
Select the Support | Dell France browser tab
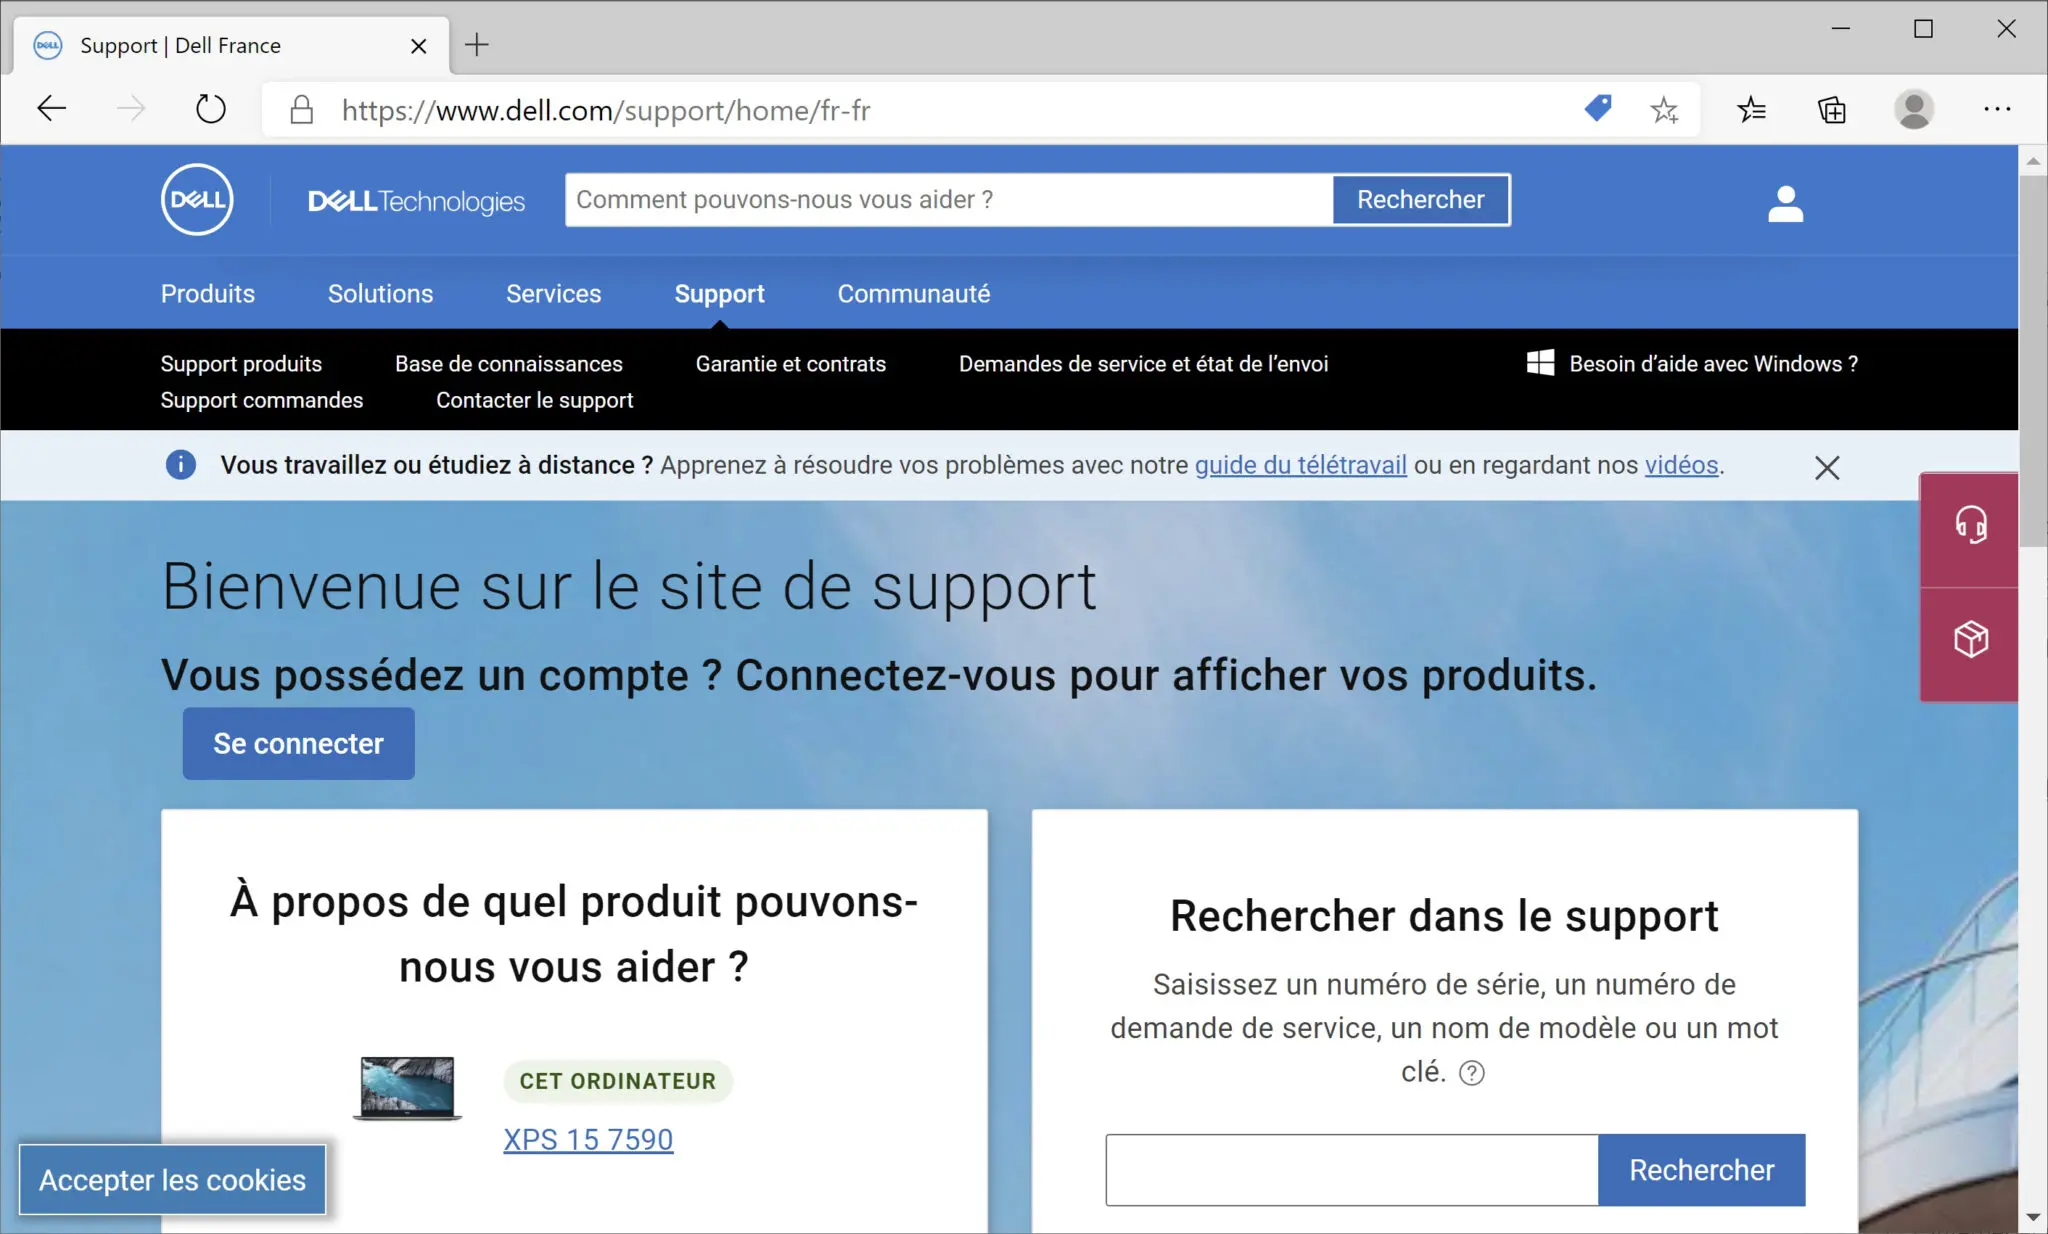pos(180,45)
